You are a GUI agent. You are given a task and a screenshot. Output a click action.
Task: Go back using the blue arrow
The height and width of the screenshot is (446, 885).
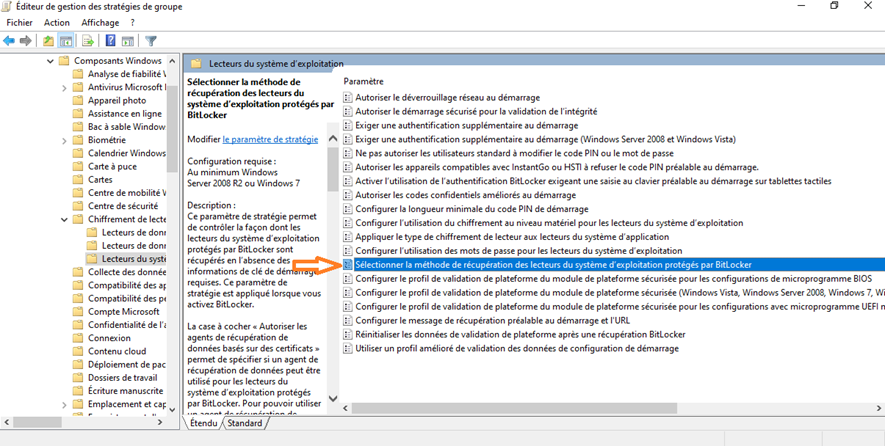(8, 41)
